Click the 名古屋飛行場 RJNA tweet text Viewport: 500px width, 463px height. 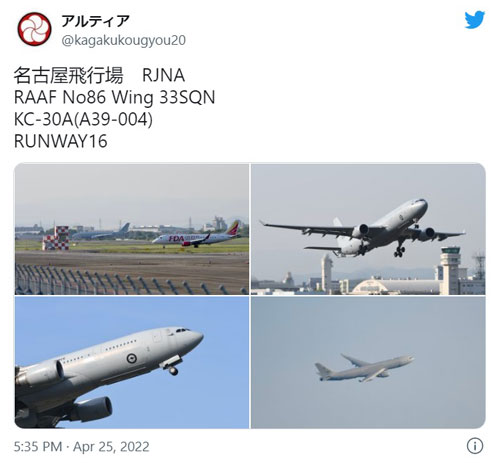pos(99,75)
